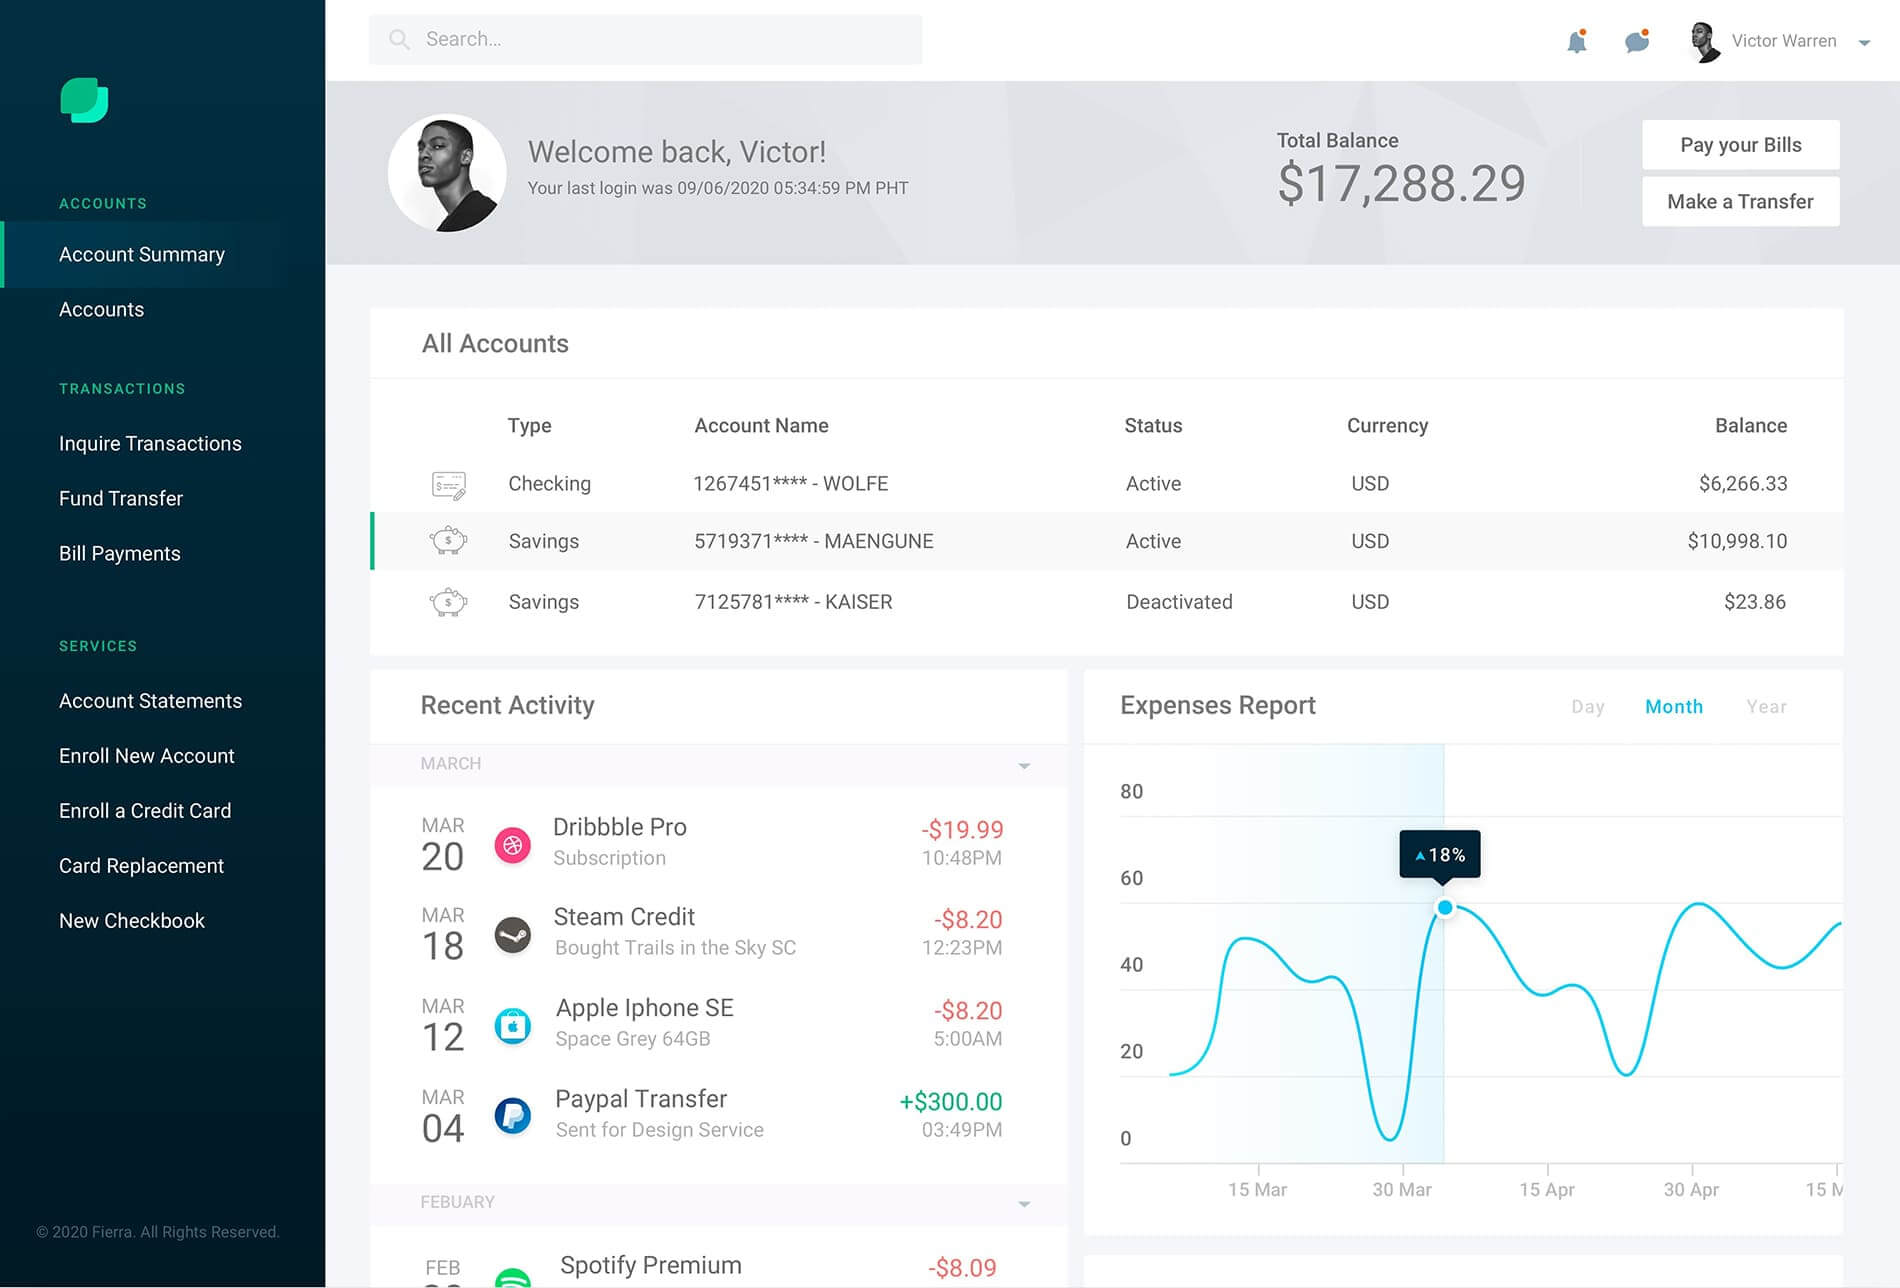This screenshot has width=1900, height=1288.
Task: Open the Steam Credit transaction
Action: tap(718, 932)
